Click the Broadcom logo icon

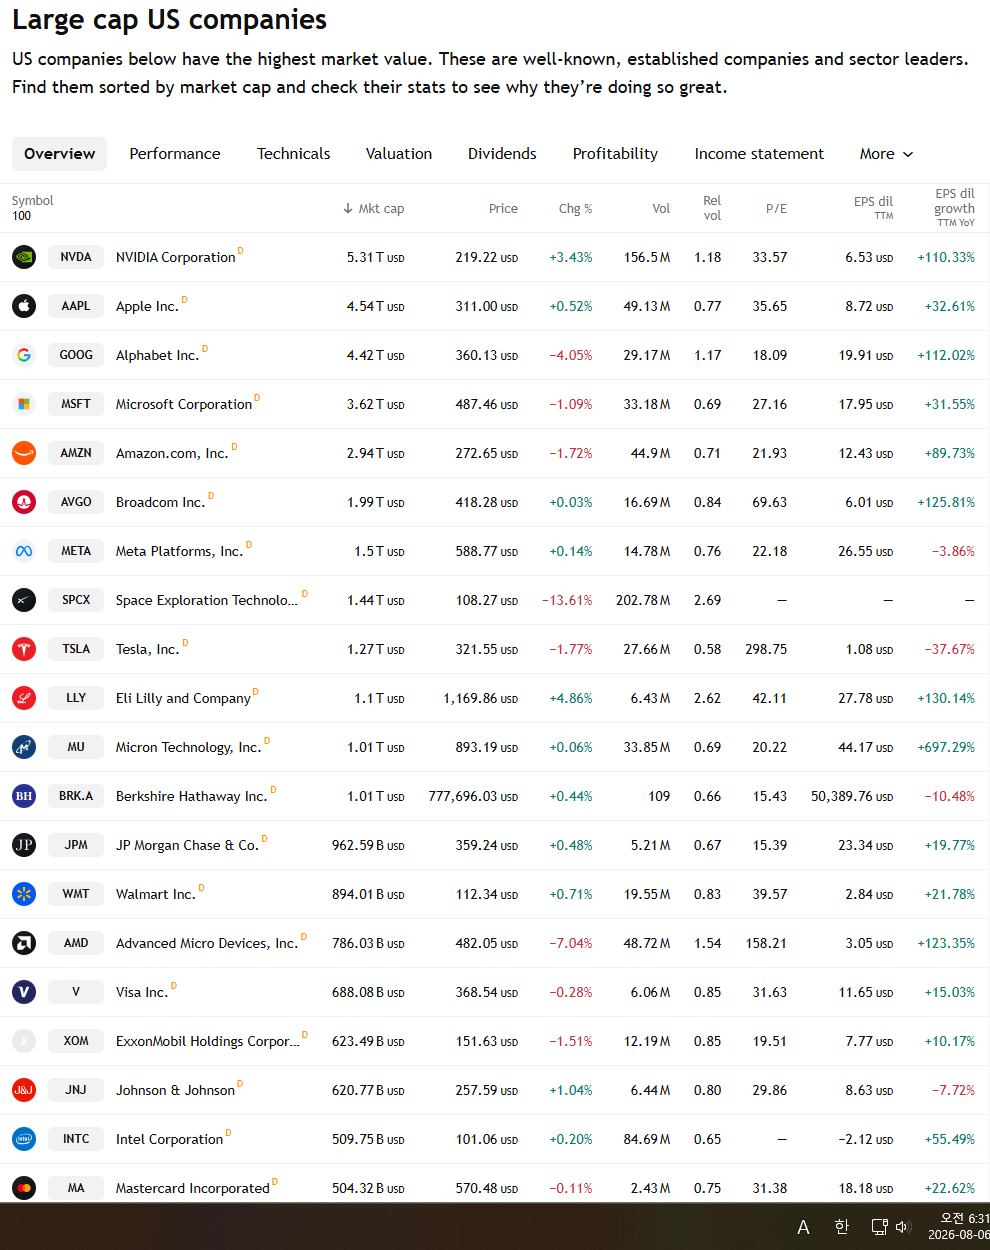[24, 502]
